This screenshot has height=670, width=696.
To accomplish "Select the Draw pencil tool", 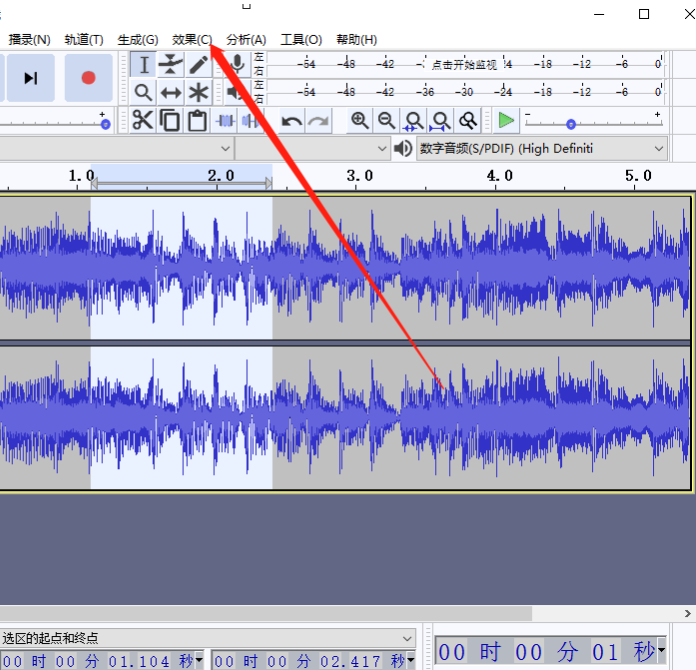I will tap(198, 65).
